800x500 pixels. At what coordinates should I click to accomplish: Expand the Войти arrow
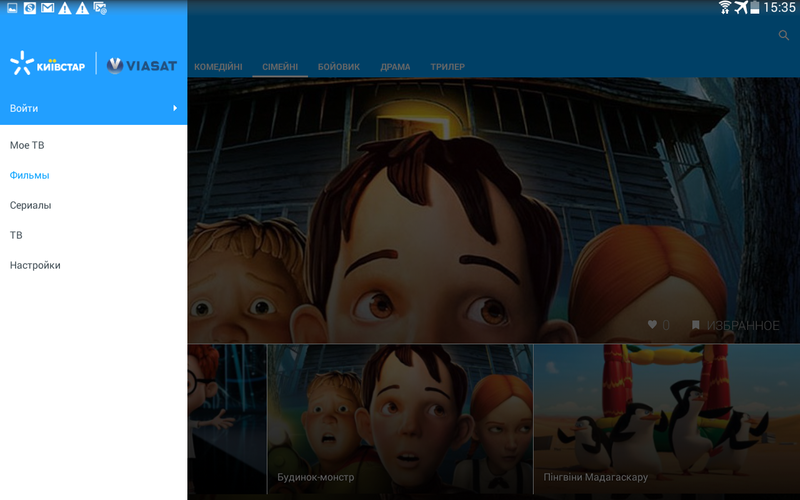point(175,108)
